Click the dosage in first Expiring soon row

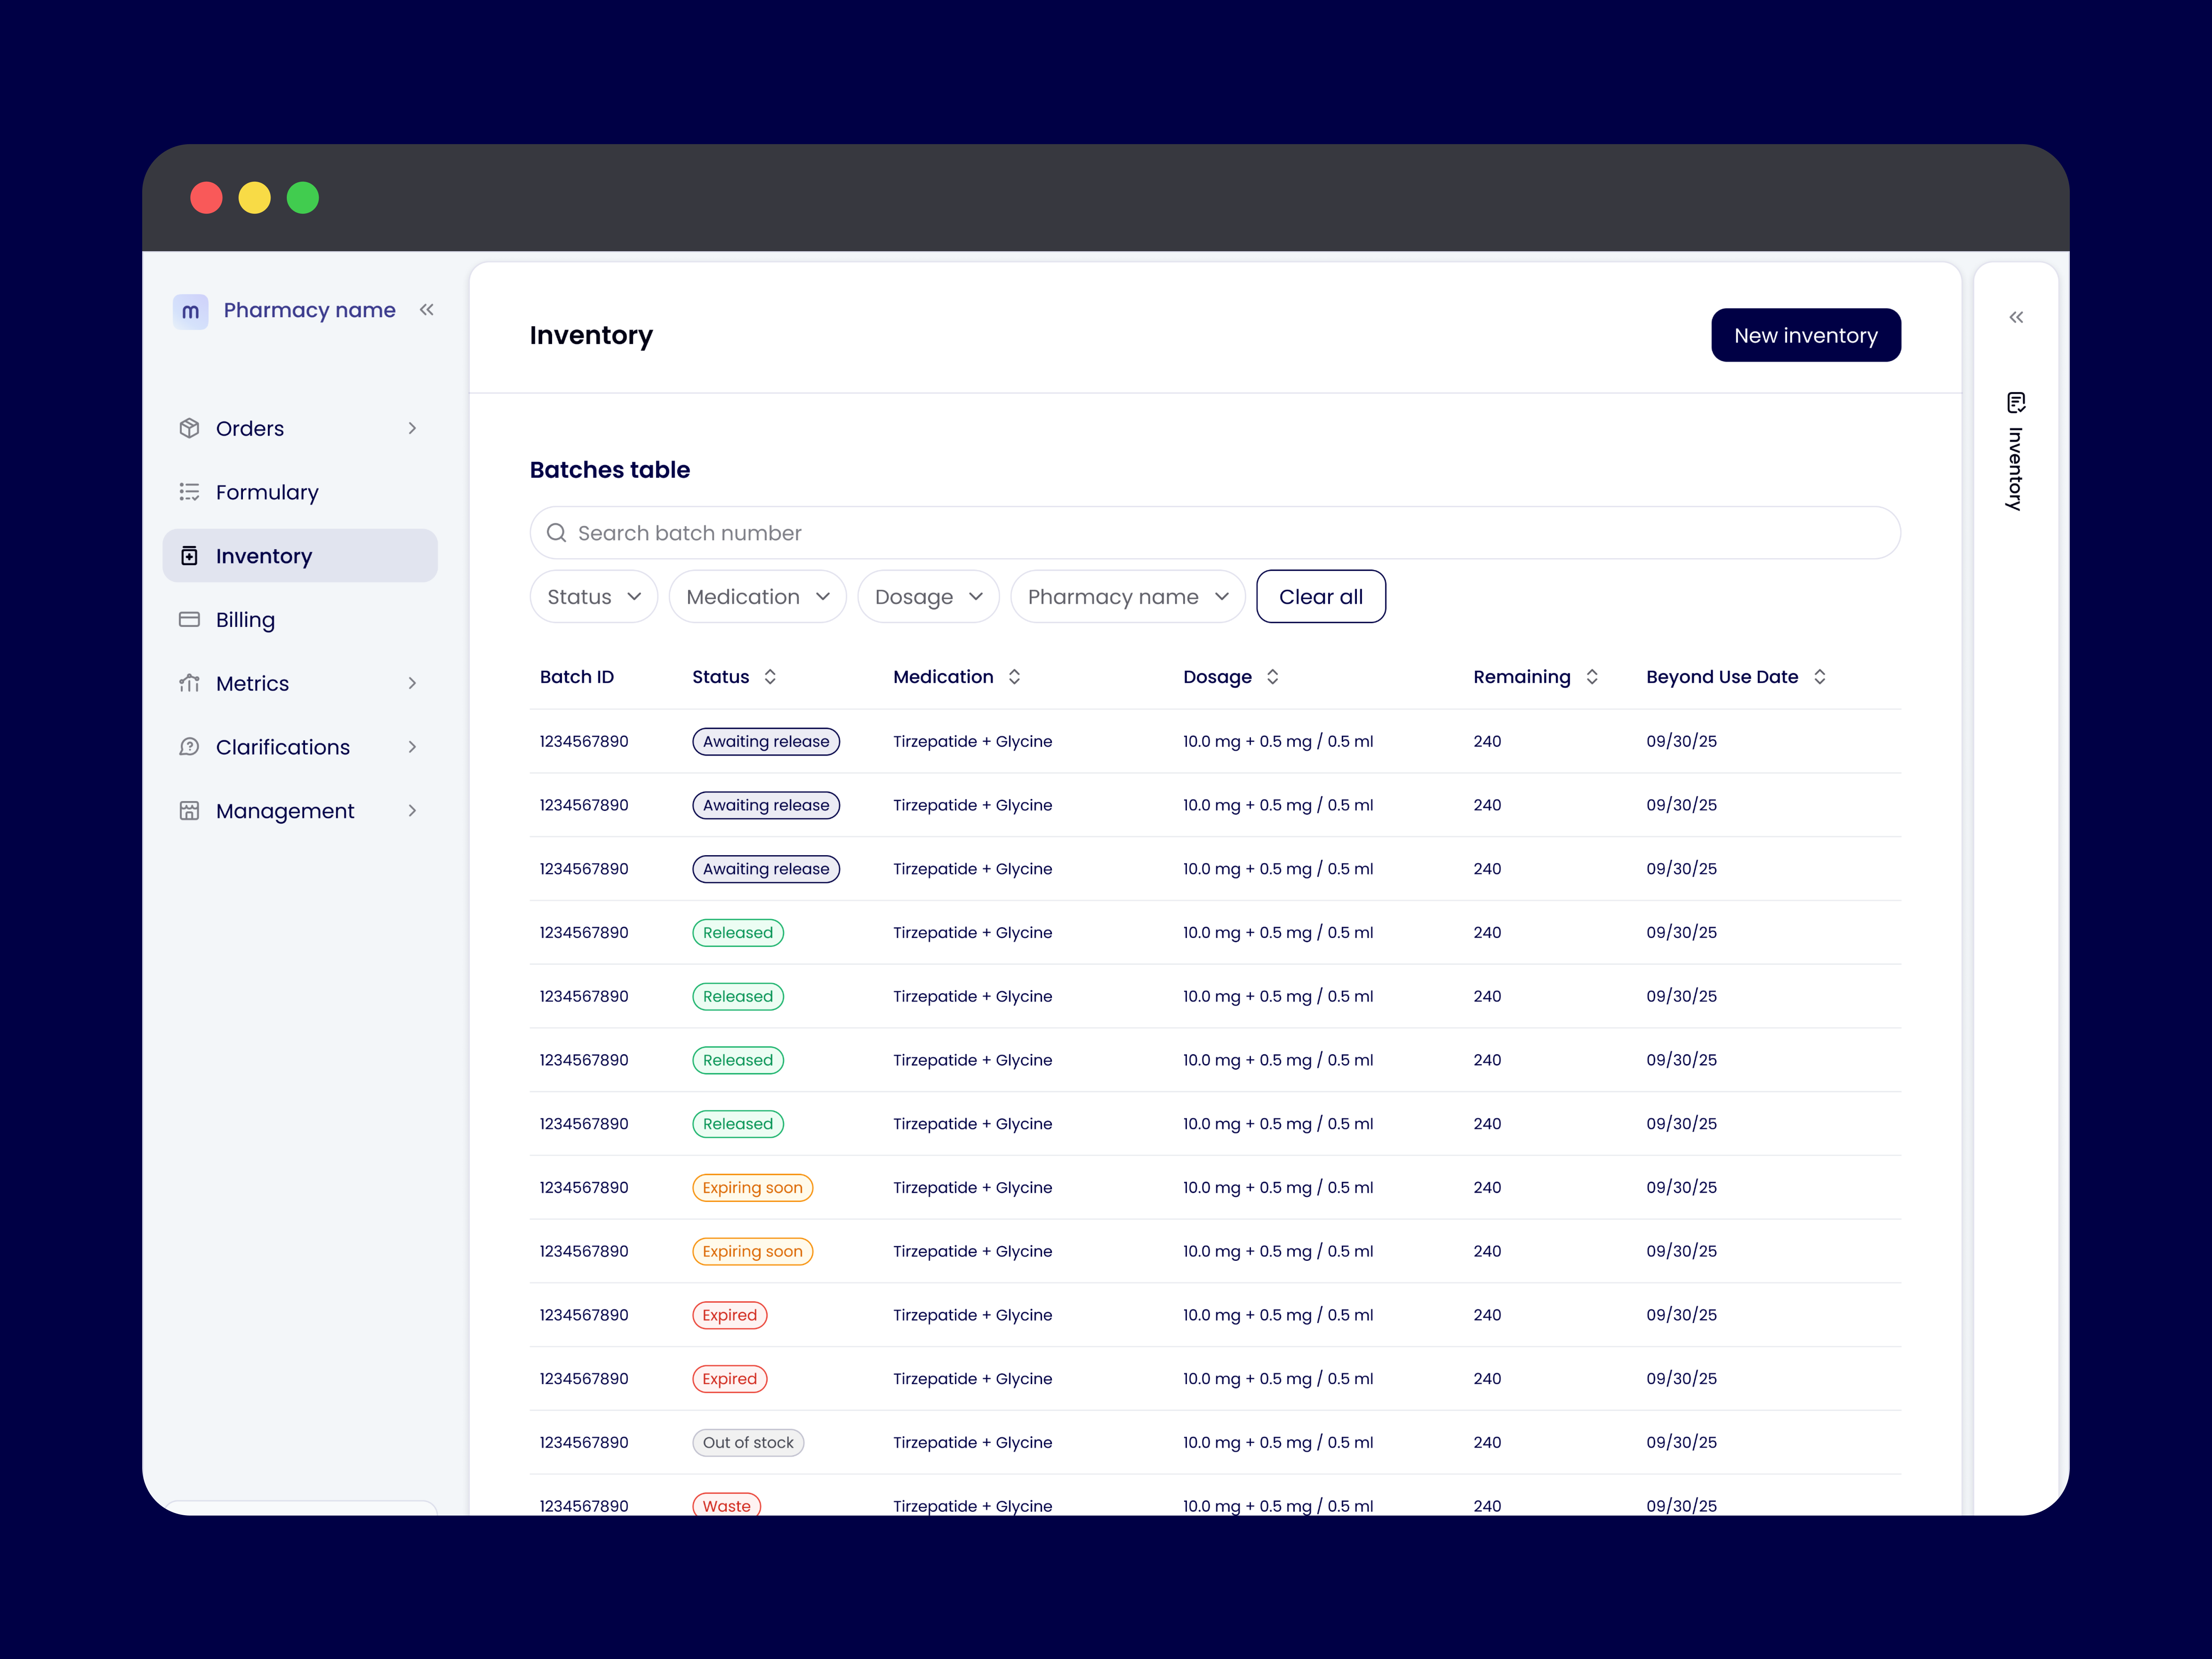pos(1278,1188)
